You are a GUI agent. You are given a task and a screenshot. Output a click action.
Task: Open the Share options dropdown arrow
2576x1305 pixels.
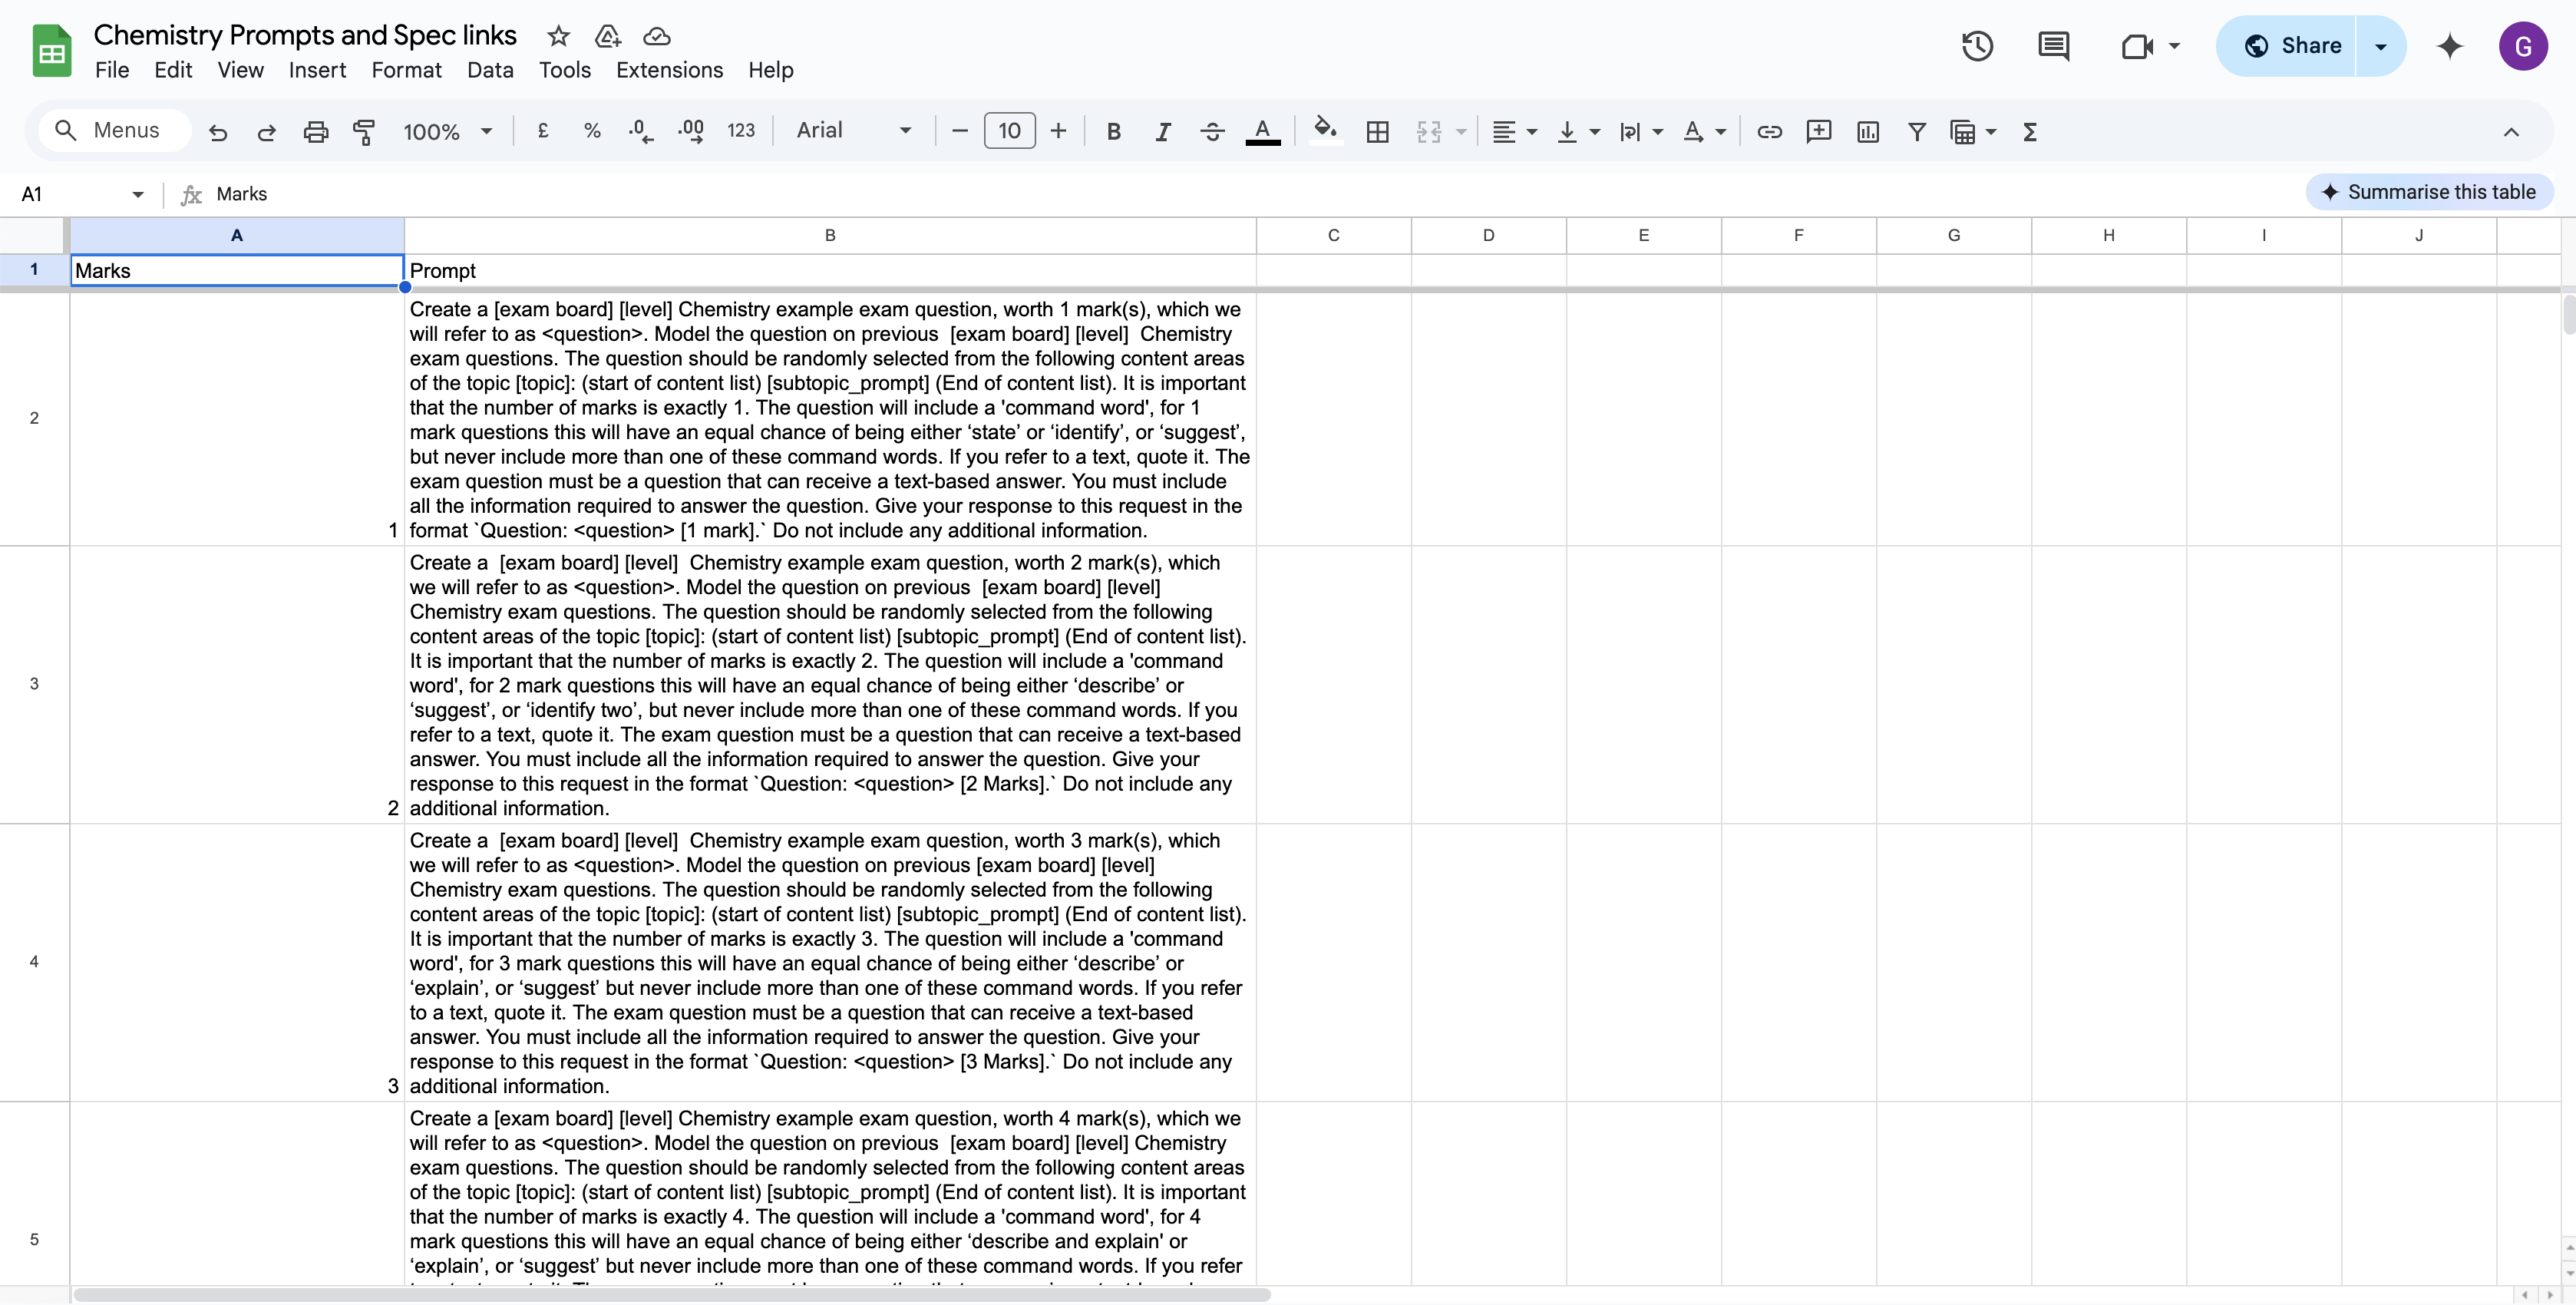2380,46
